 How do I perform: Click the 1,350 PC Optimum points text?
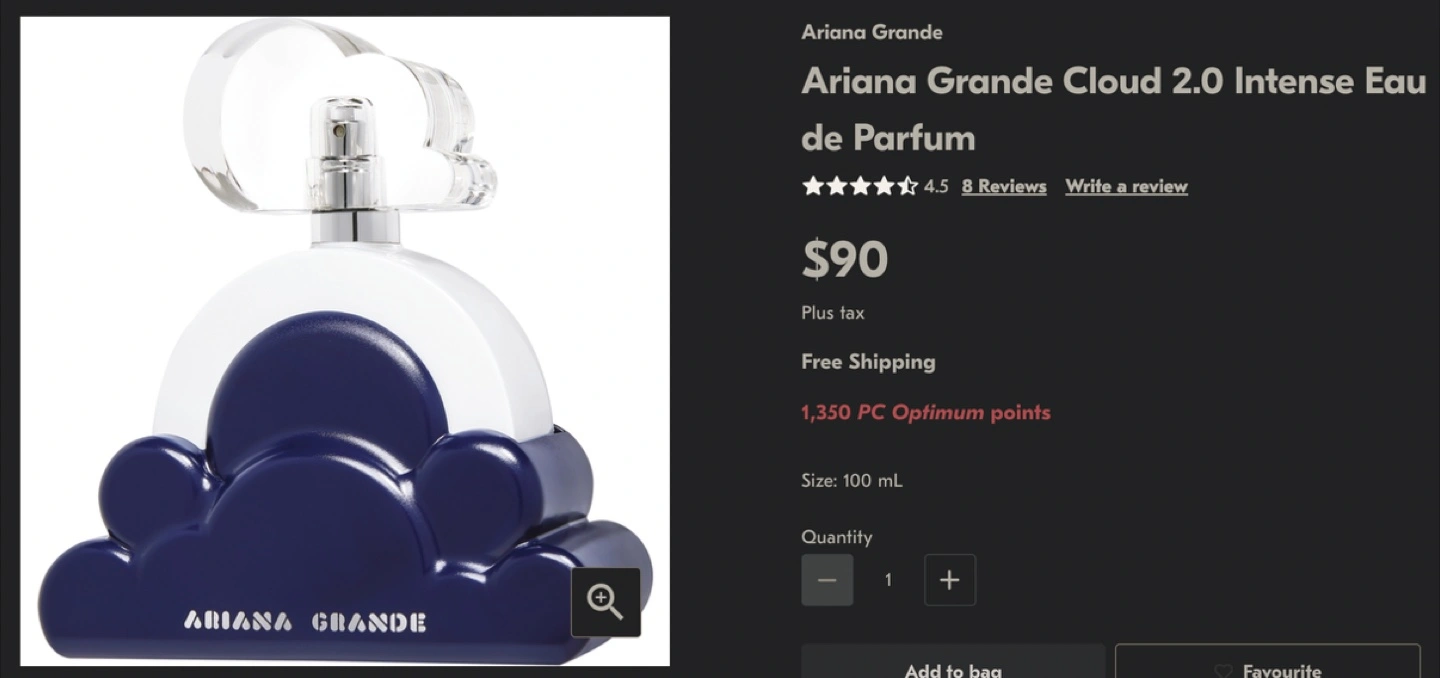[x=926, y=412]
